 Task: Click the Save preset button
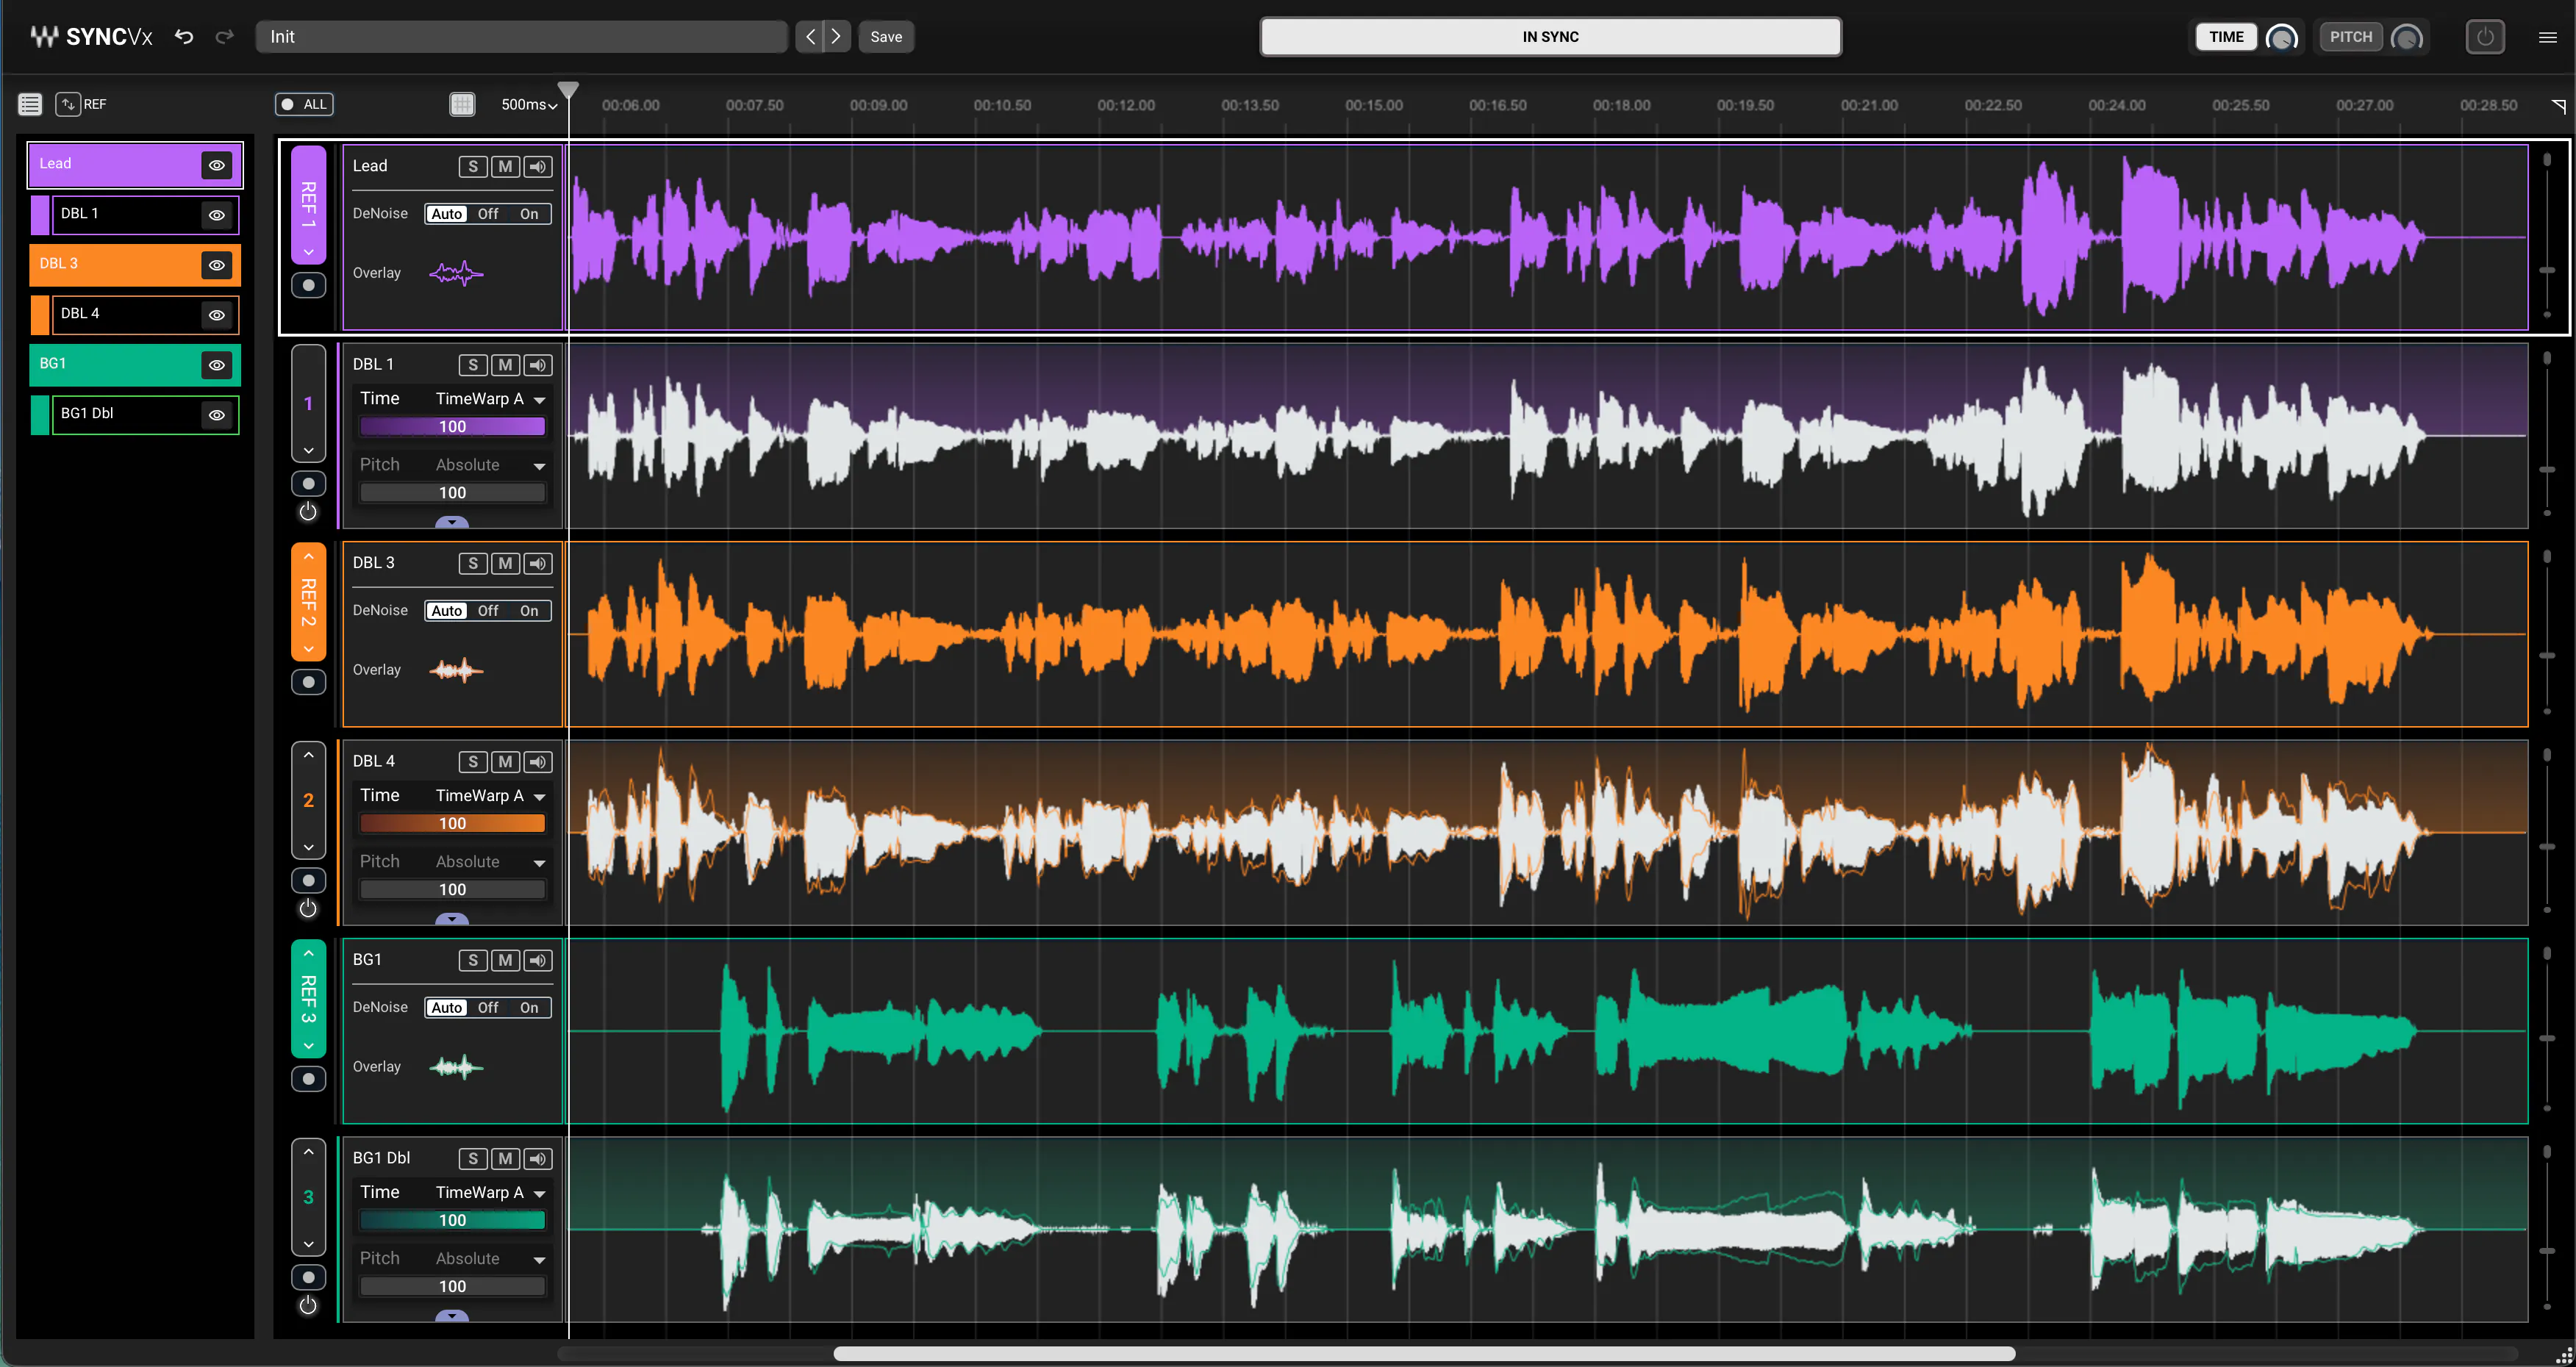tap(886, 37)
